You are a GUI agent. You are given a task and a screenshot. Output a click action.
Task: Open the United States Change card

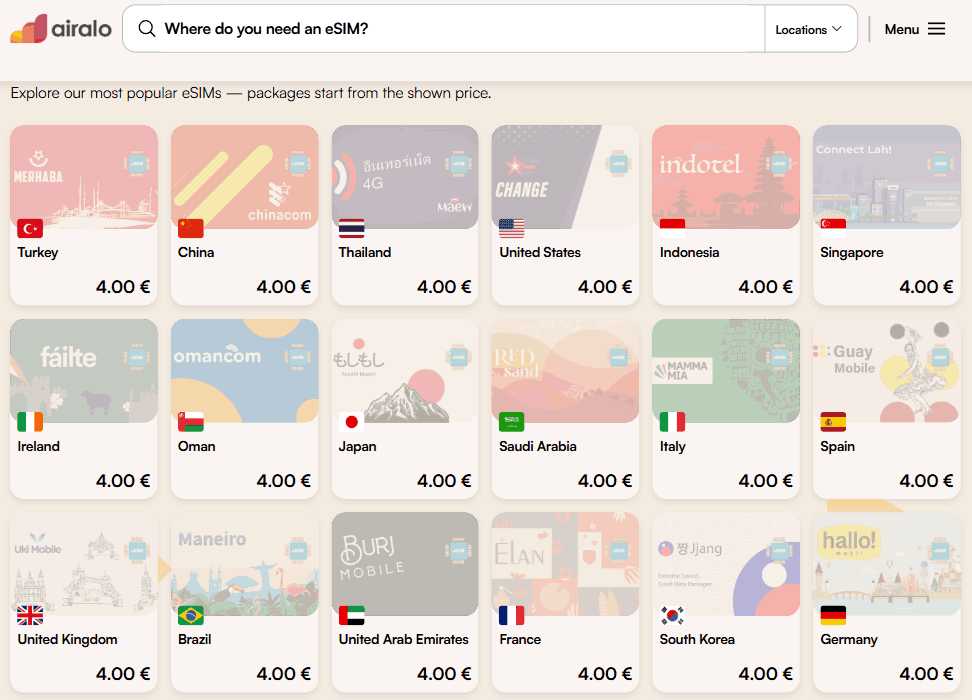pos(565,215)
